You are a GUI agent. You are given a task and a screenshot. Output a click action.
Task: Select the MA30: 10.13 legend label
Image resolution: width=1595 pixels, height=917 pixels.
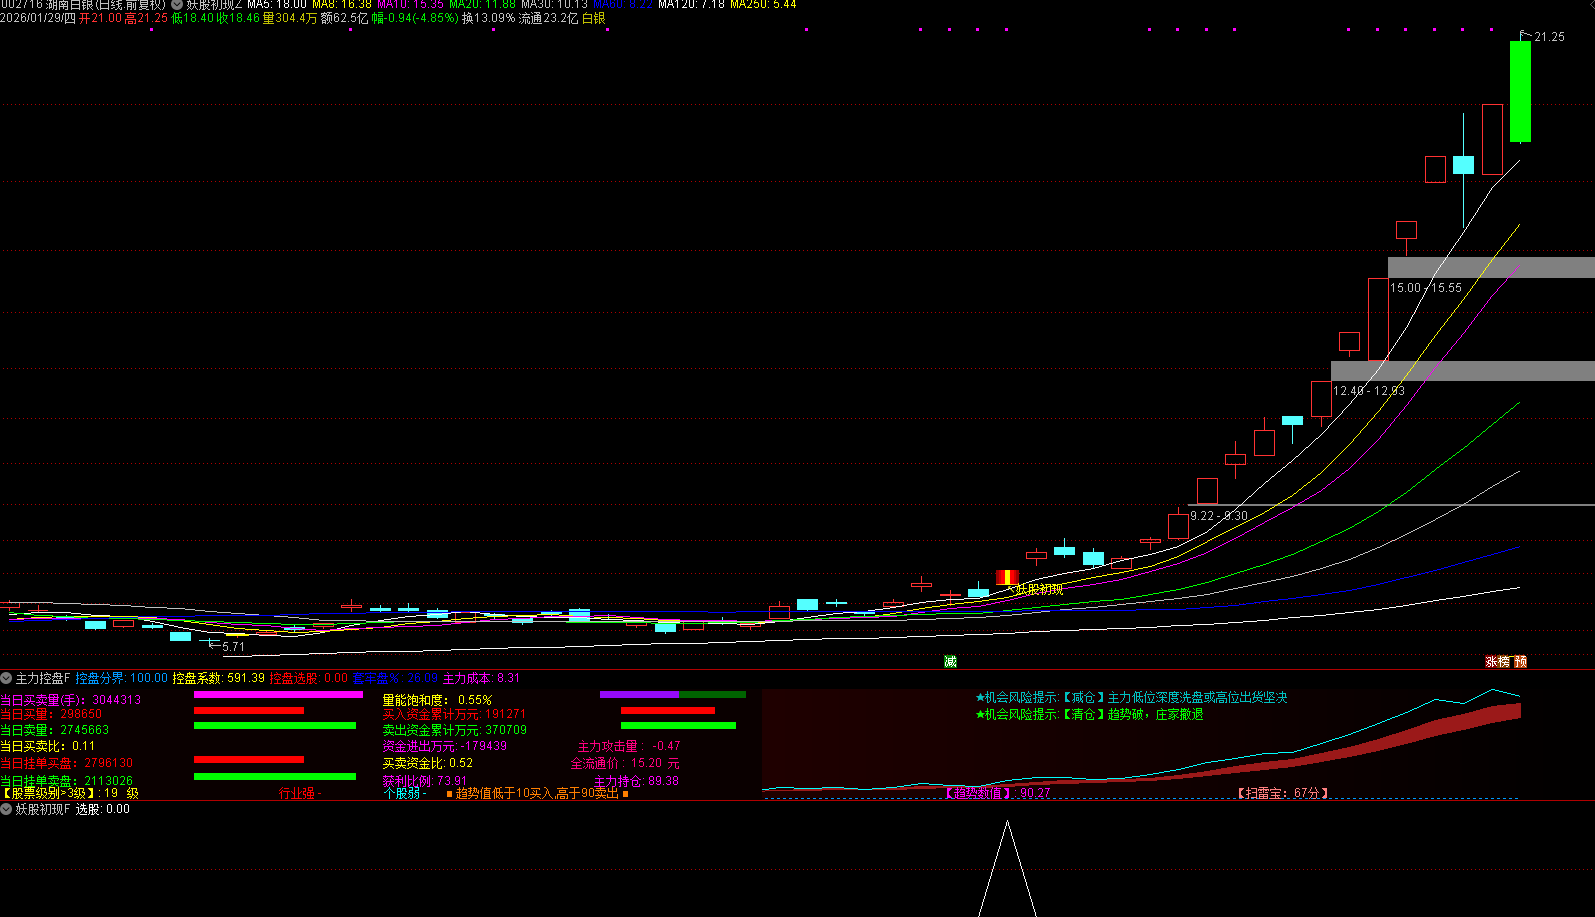coord(555,5)
